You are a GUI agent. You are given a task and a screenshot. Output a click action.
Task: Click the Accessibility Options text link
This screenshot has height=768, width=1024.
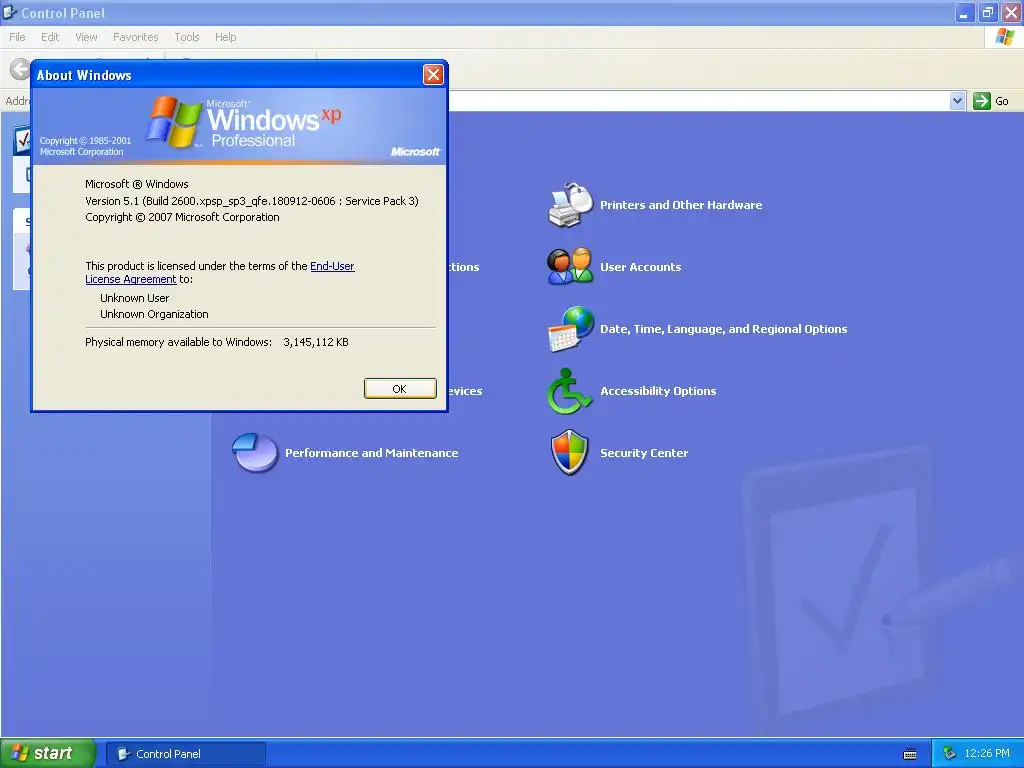[x=658, y=391]
